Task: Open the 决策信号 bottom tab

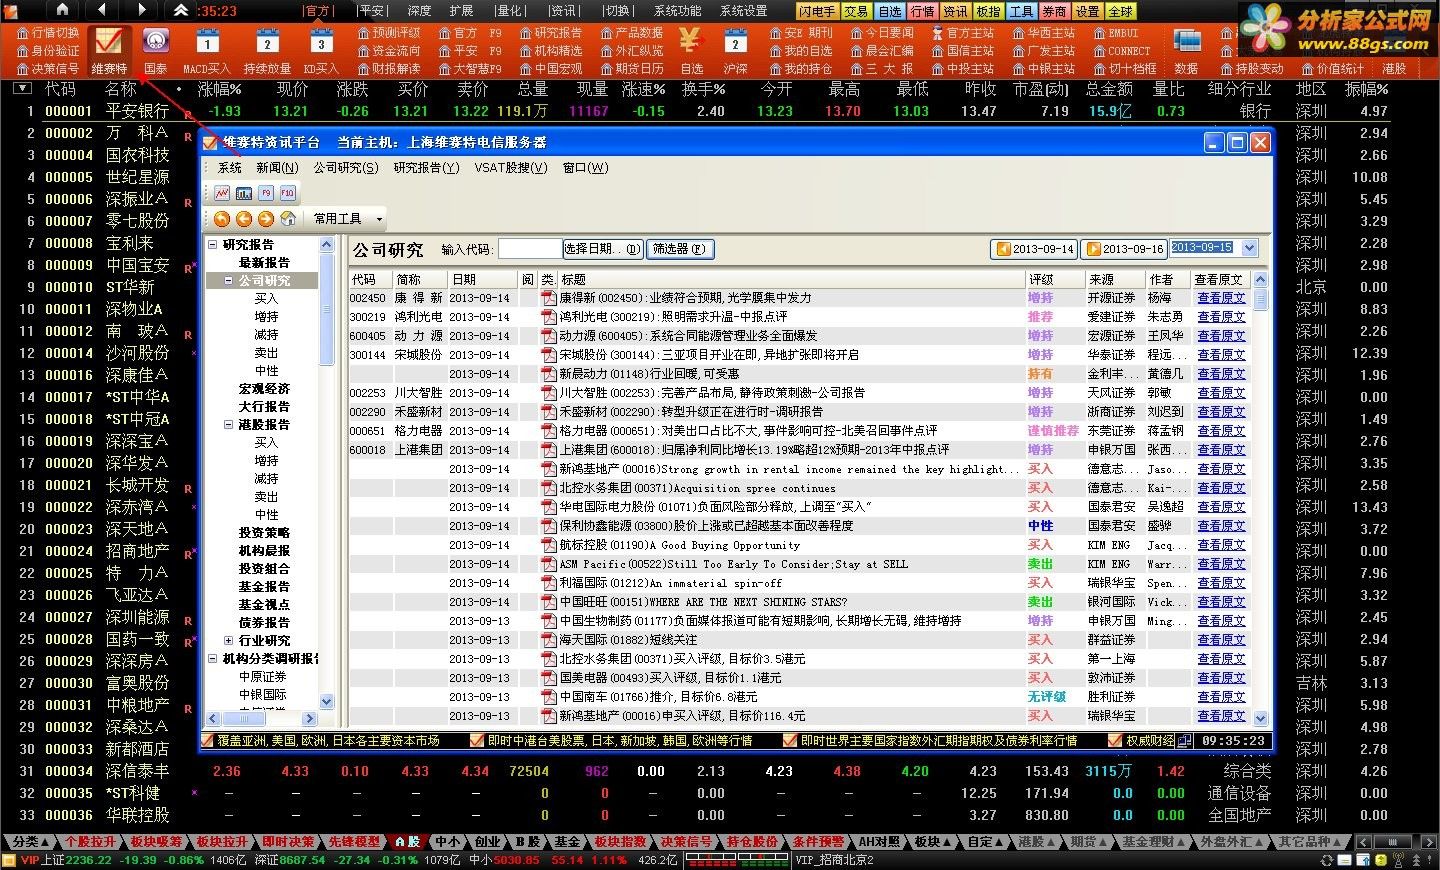Action: point(687,842)
